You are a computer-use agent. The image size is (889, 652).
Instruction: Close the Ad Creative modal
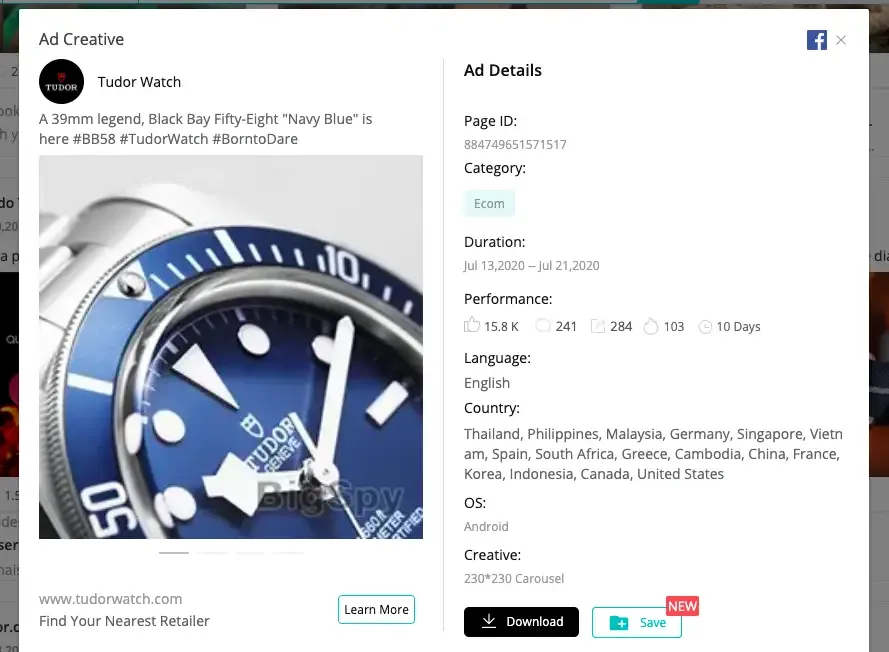[x=841, y=40]
